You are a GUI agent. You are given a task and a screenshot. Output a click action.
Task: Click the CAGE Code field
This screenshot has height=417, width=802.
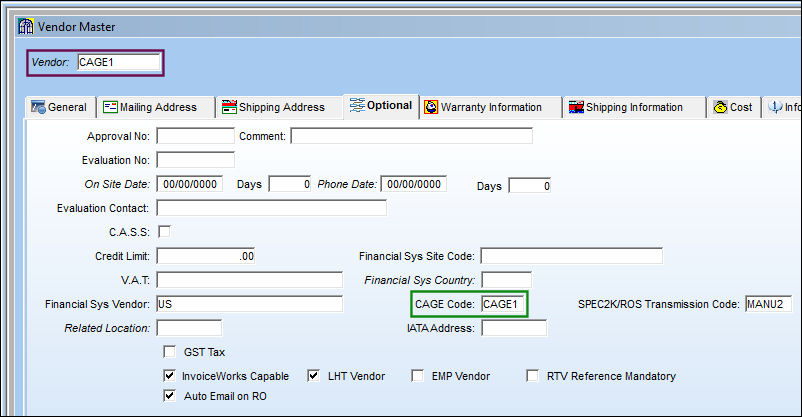click(502, 304)
